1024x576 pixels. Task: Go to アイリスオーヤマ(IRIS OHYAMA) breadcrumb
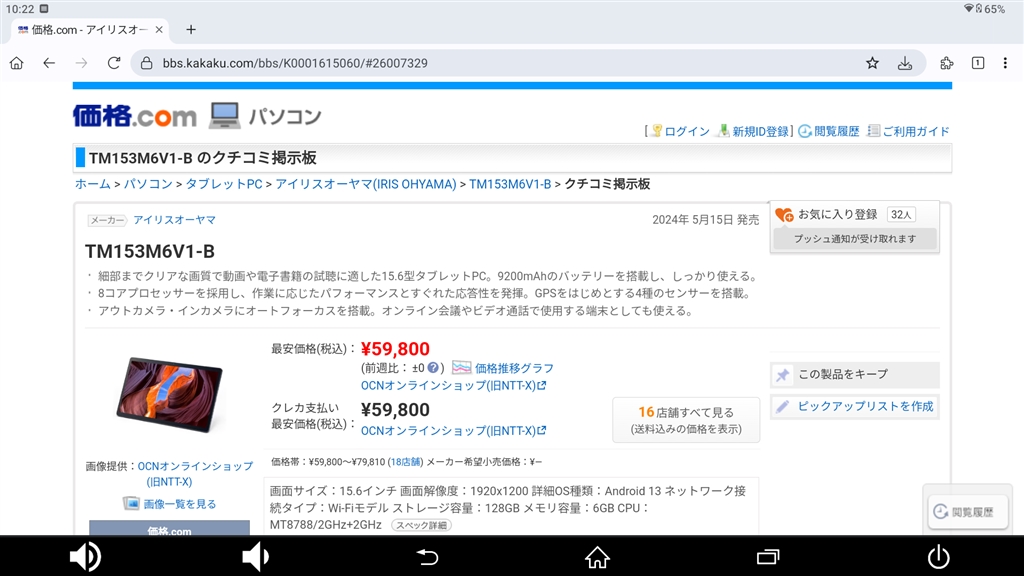pyautogui.click(x=366, y=184)
